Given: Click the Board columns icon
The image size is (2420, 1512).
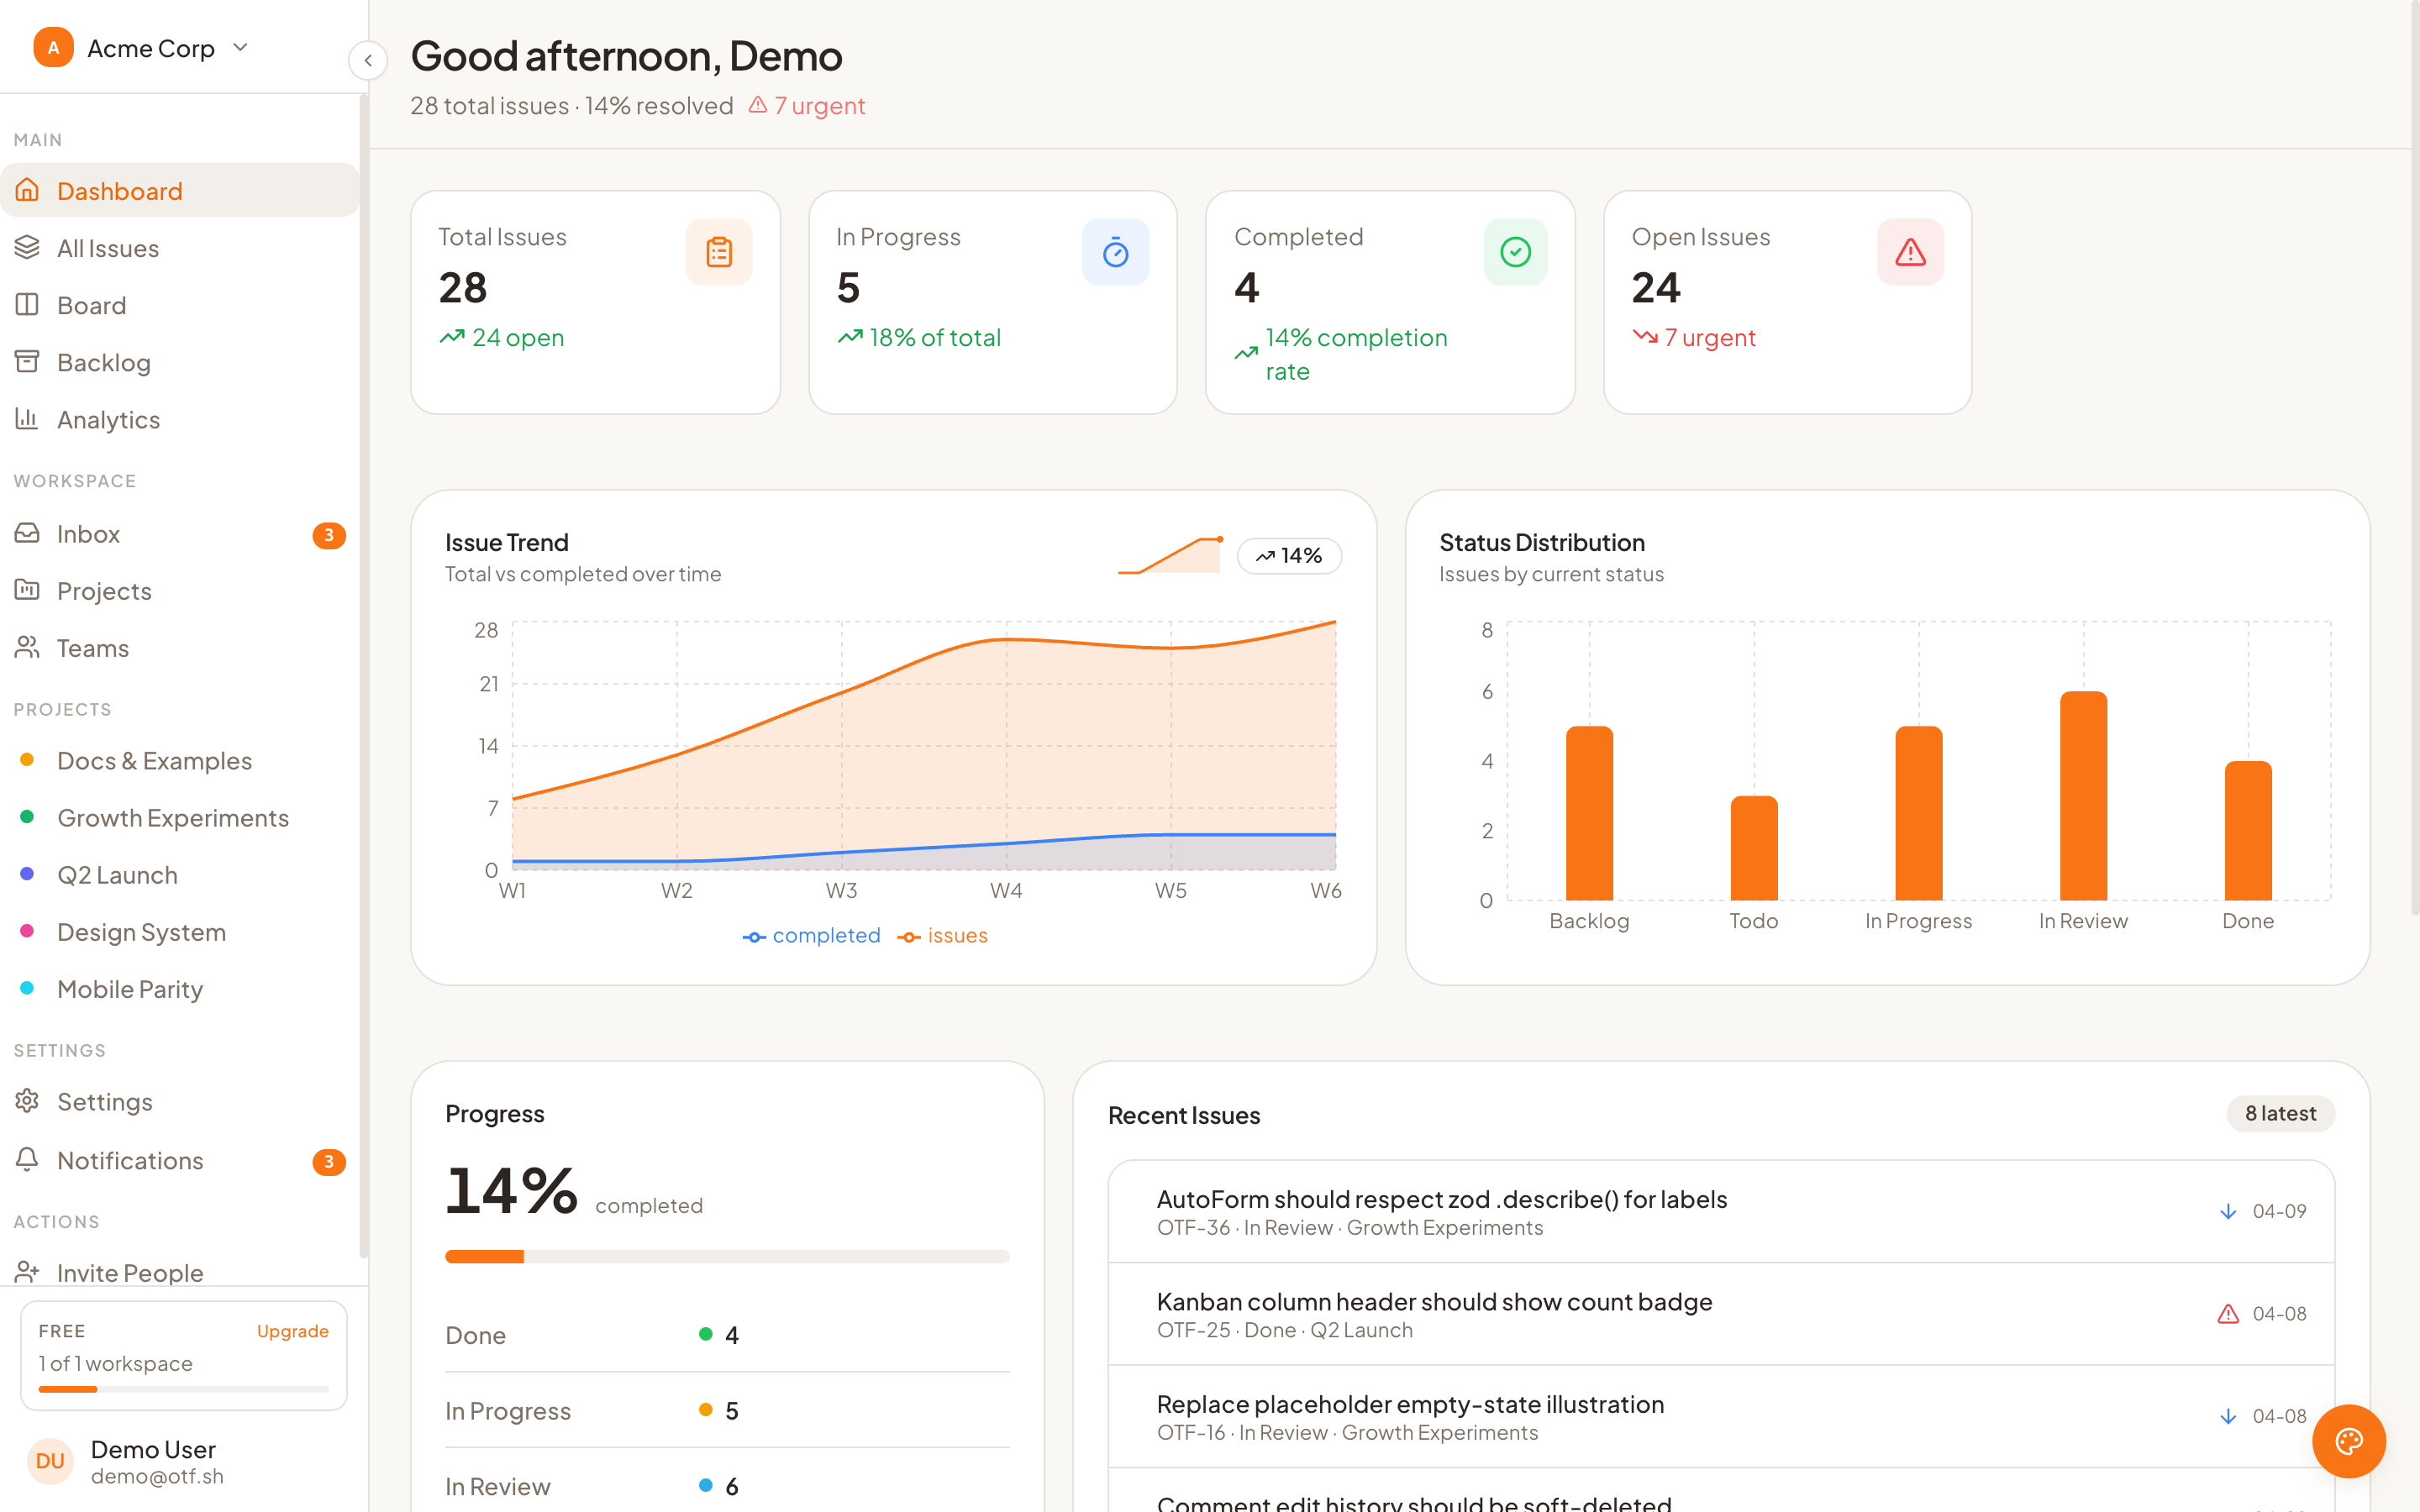Looking at the screenshot, I should [27, 304].
